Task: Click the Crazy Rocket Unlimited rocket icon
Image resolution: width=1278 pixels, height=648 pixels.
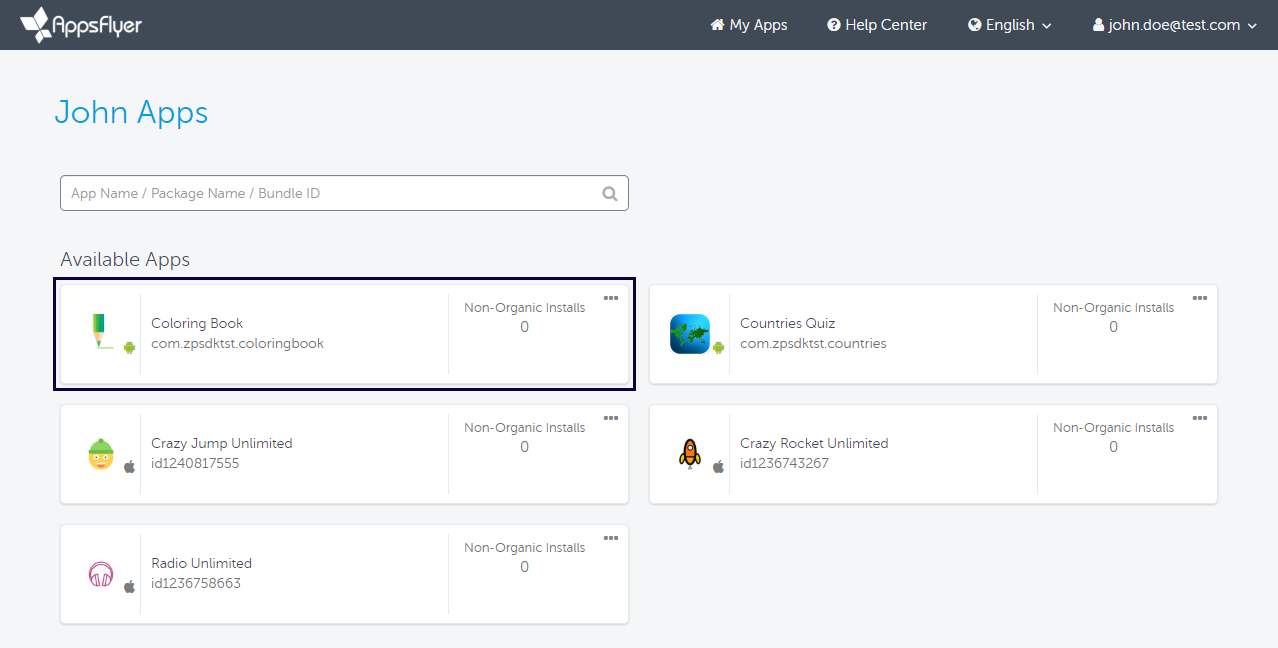Action: pyautogui.click(x=689, y=454)
